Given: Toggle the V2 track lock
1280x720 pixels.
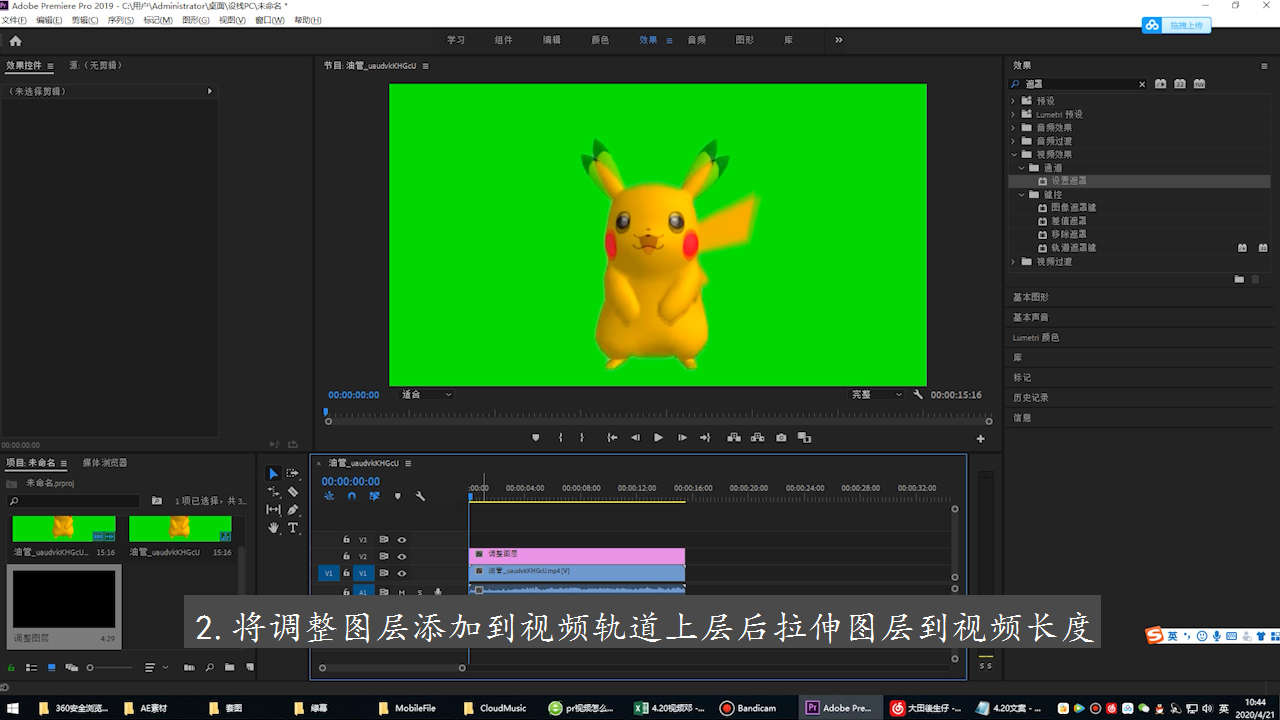Looking at the screenshot, I should coord(346,556).
